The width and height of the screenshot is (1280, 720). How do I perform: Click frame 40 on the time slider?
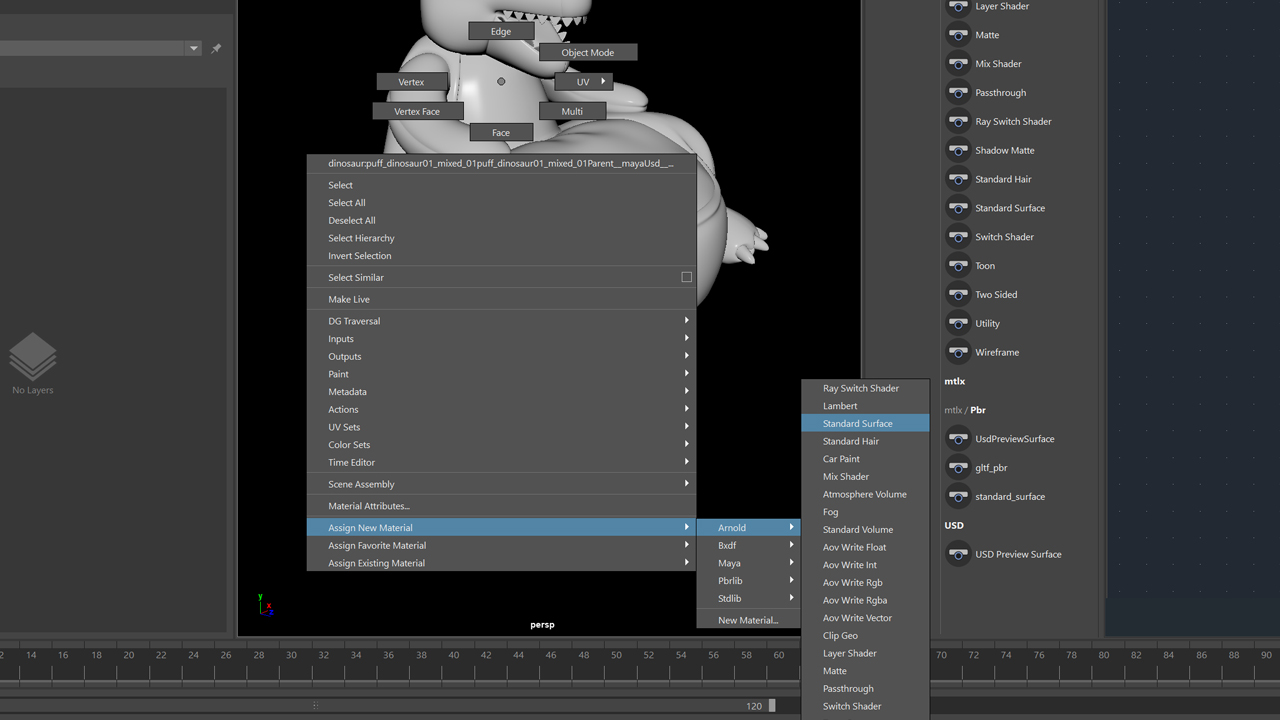point(453,655)
